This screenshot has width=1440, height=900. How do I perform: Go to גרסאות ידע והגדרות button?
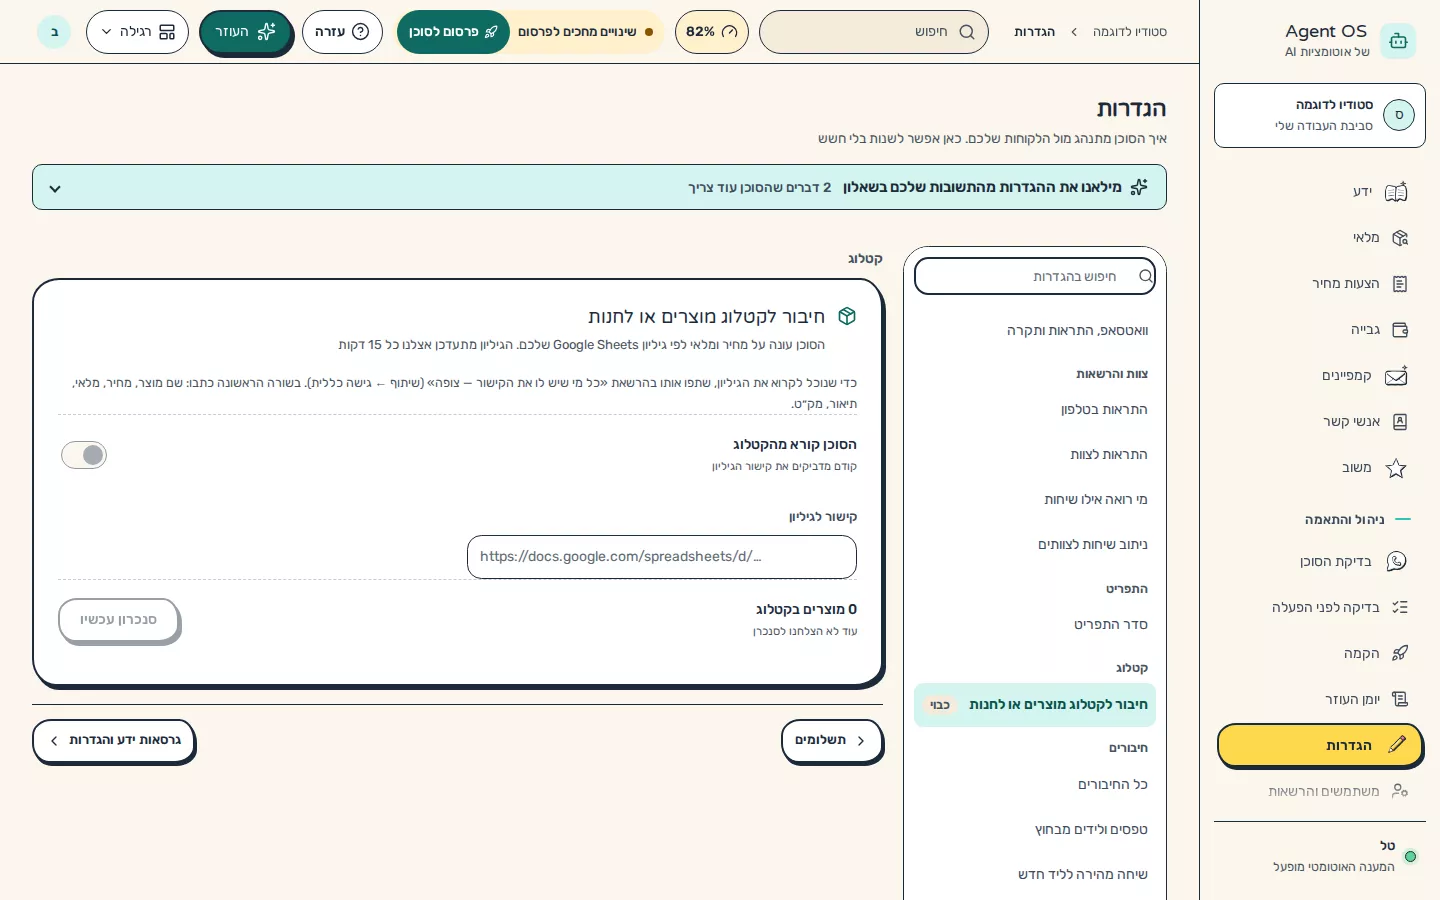(x=113, y=740)
